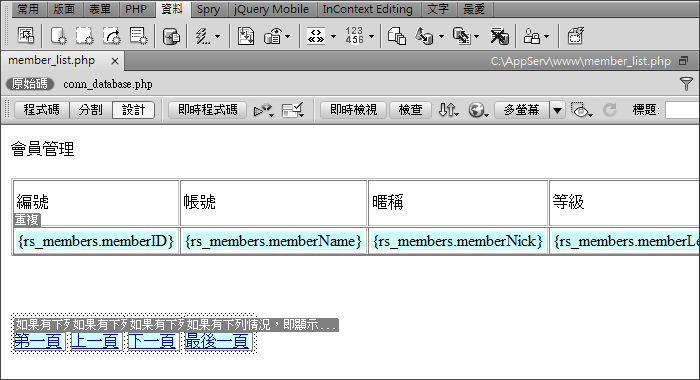Screen dimensions: 700x380
Task: Toggle 即時程式碼 live code
Action: pyautogui.click(x=208, y=110)
